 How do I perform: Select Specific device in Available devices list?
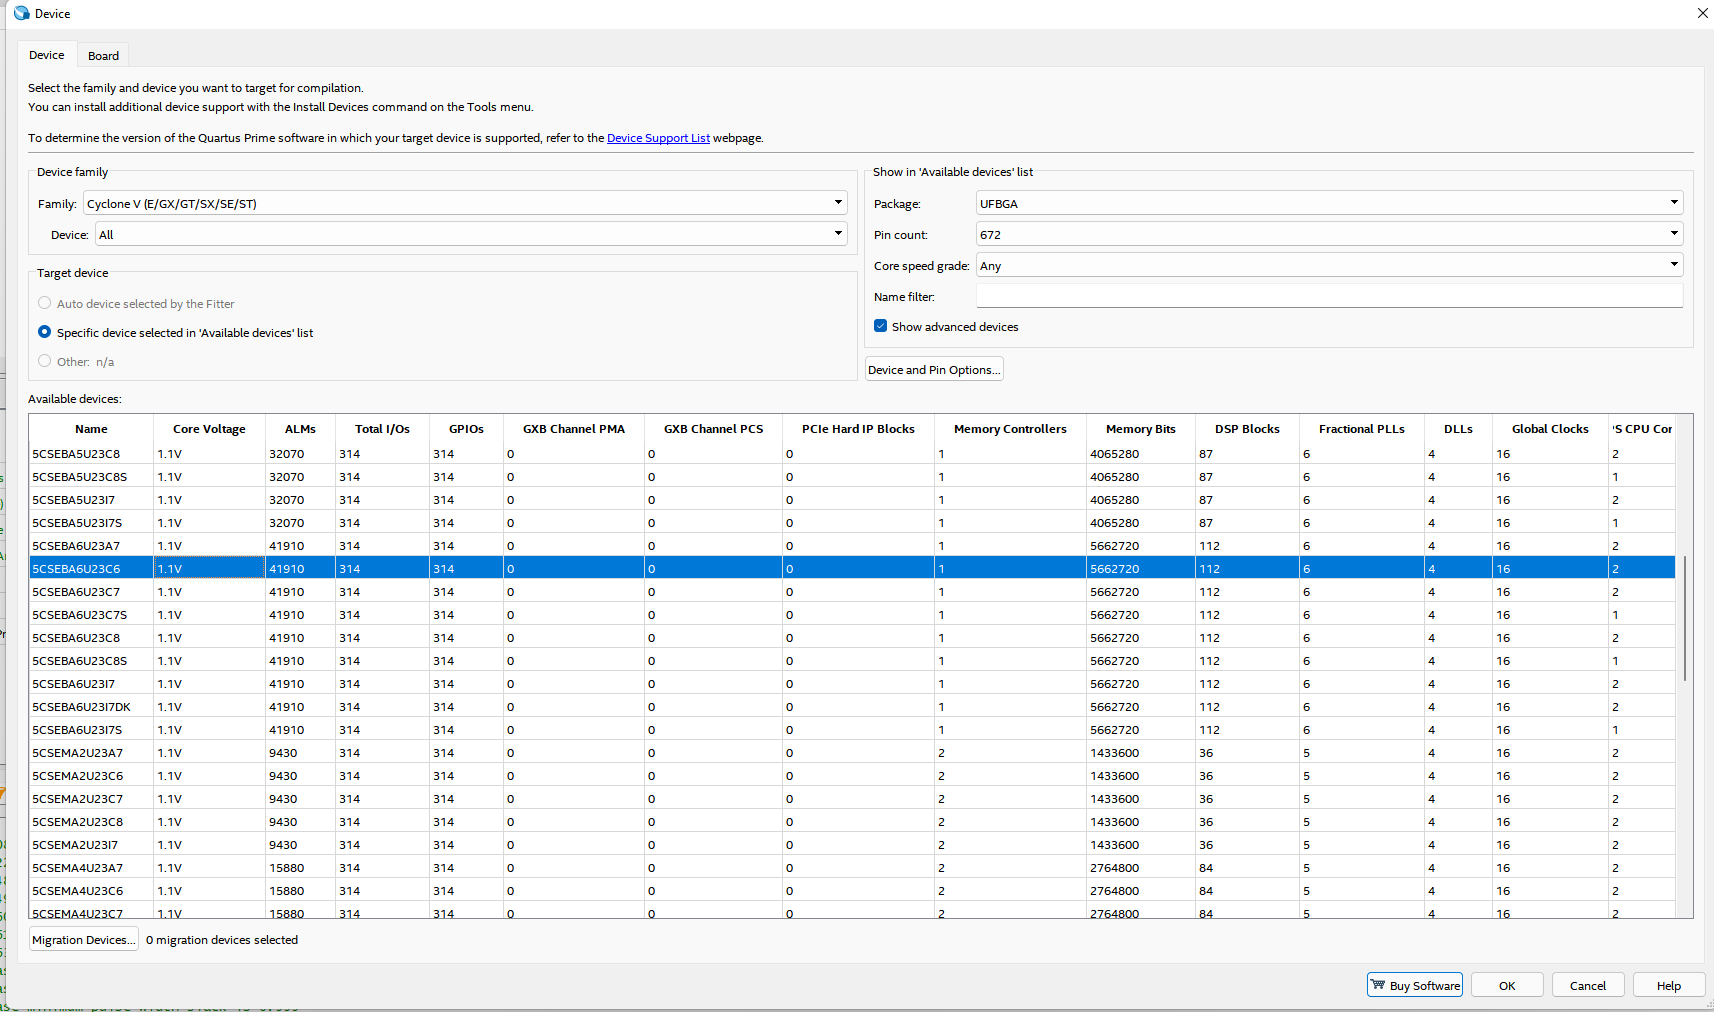pos(44,332)
